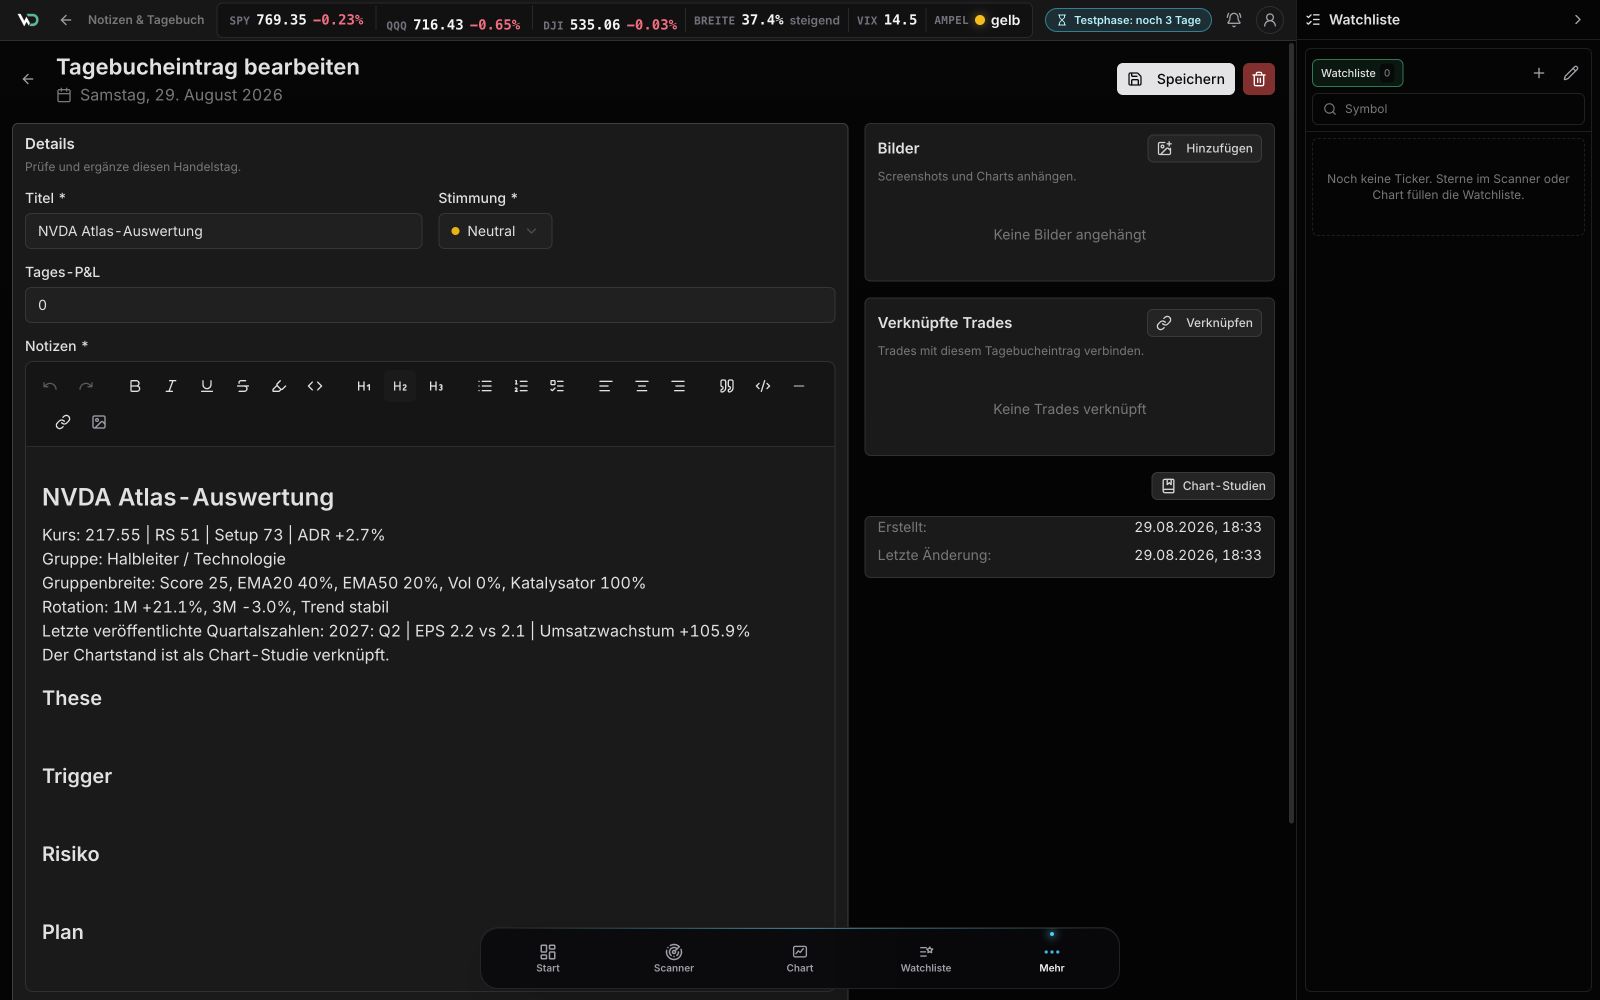Go to Start in the bottom navigation
1600x1000 pixels.
(548, 958)
